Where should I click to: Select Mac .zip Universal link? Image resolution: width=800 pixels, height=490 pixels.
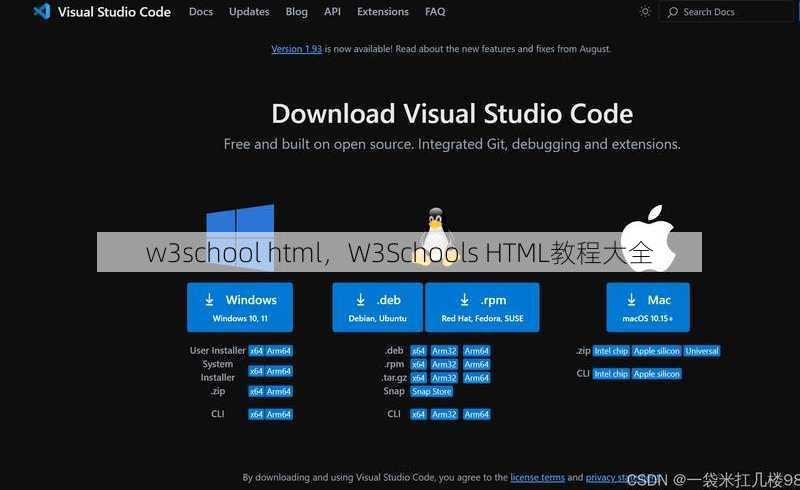[702, 351]
